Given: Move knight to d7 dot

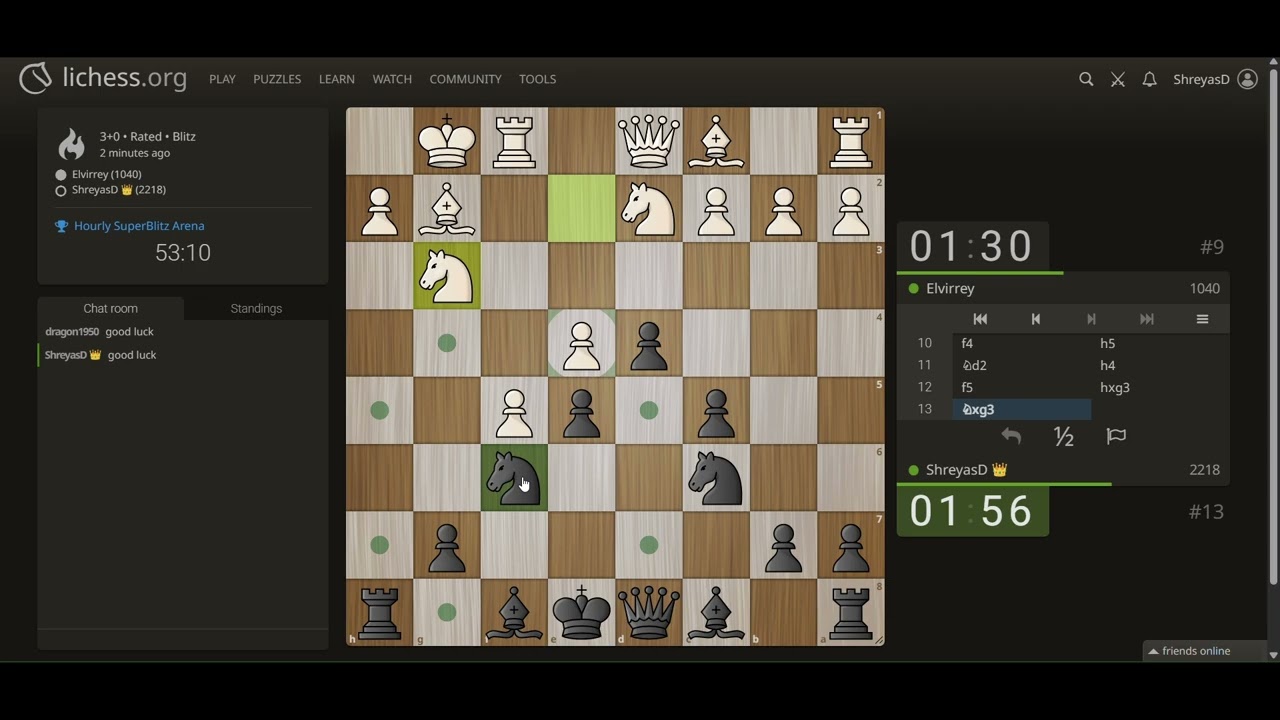Looking at the screenshot, I should pos(649,545).
